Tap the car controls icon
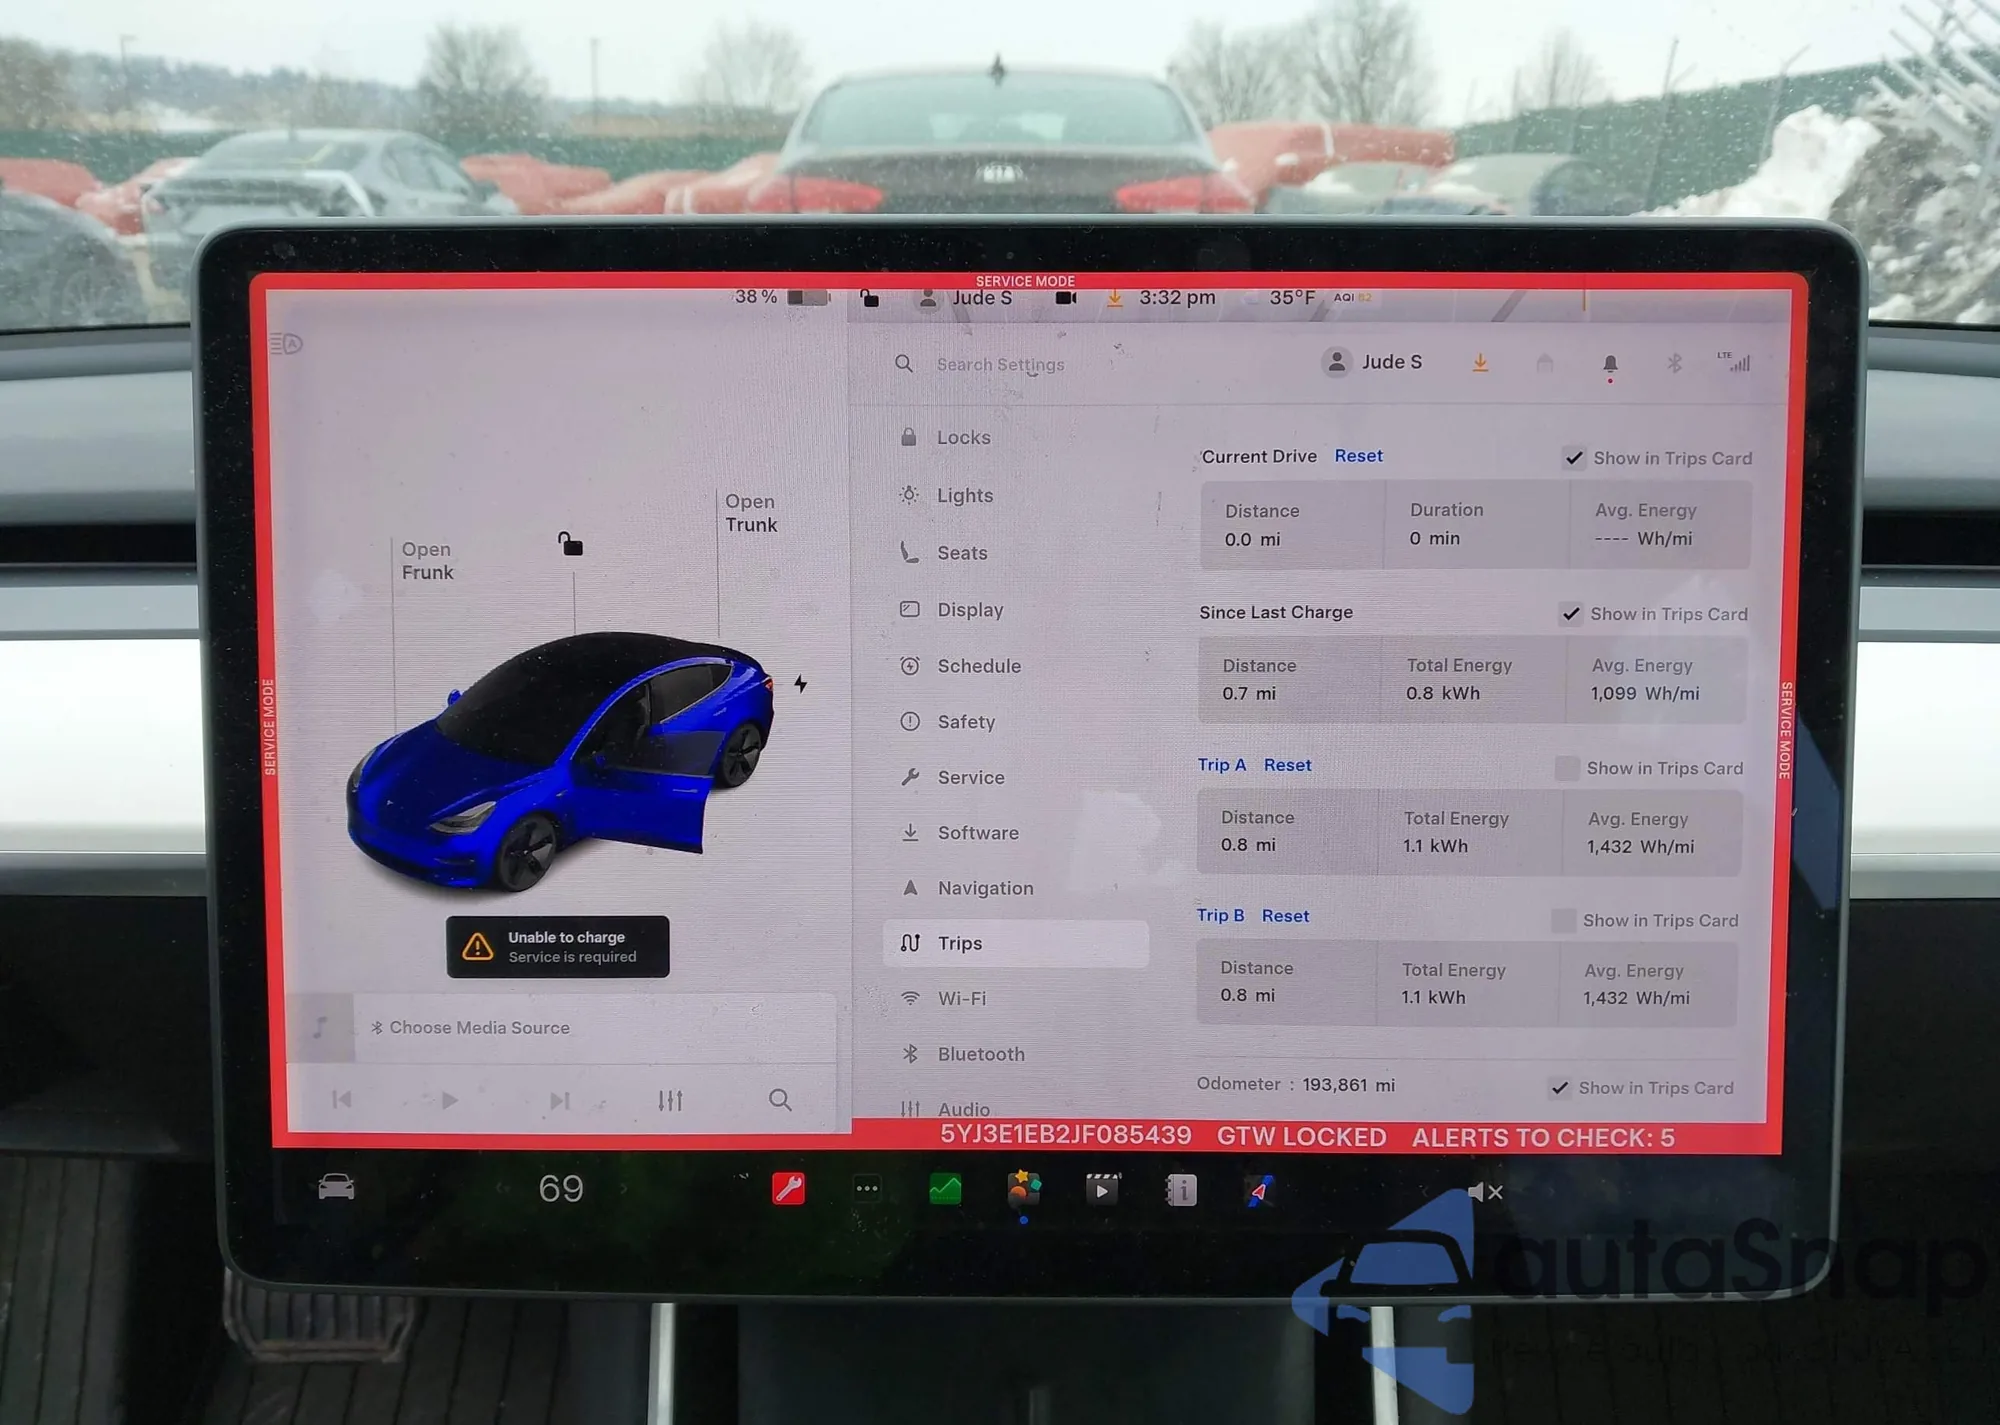2000x1425 pixels. [336, 1187]
